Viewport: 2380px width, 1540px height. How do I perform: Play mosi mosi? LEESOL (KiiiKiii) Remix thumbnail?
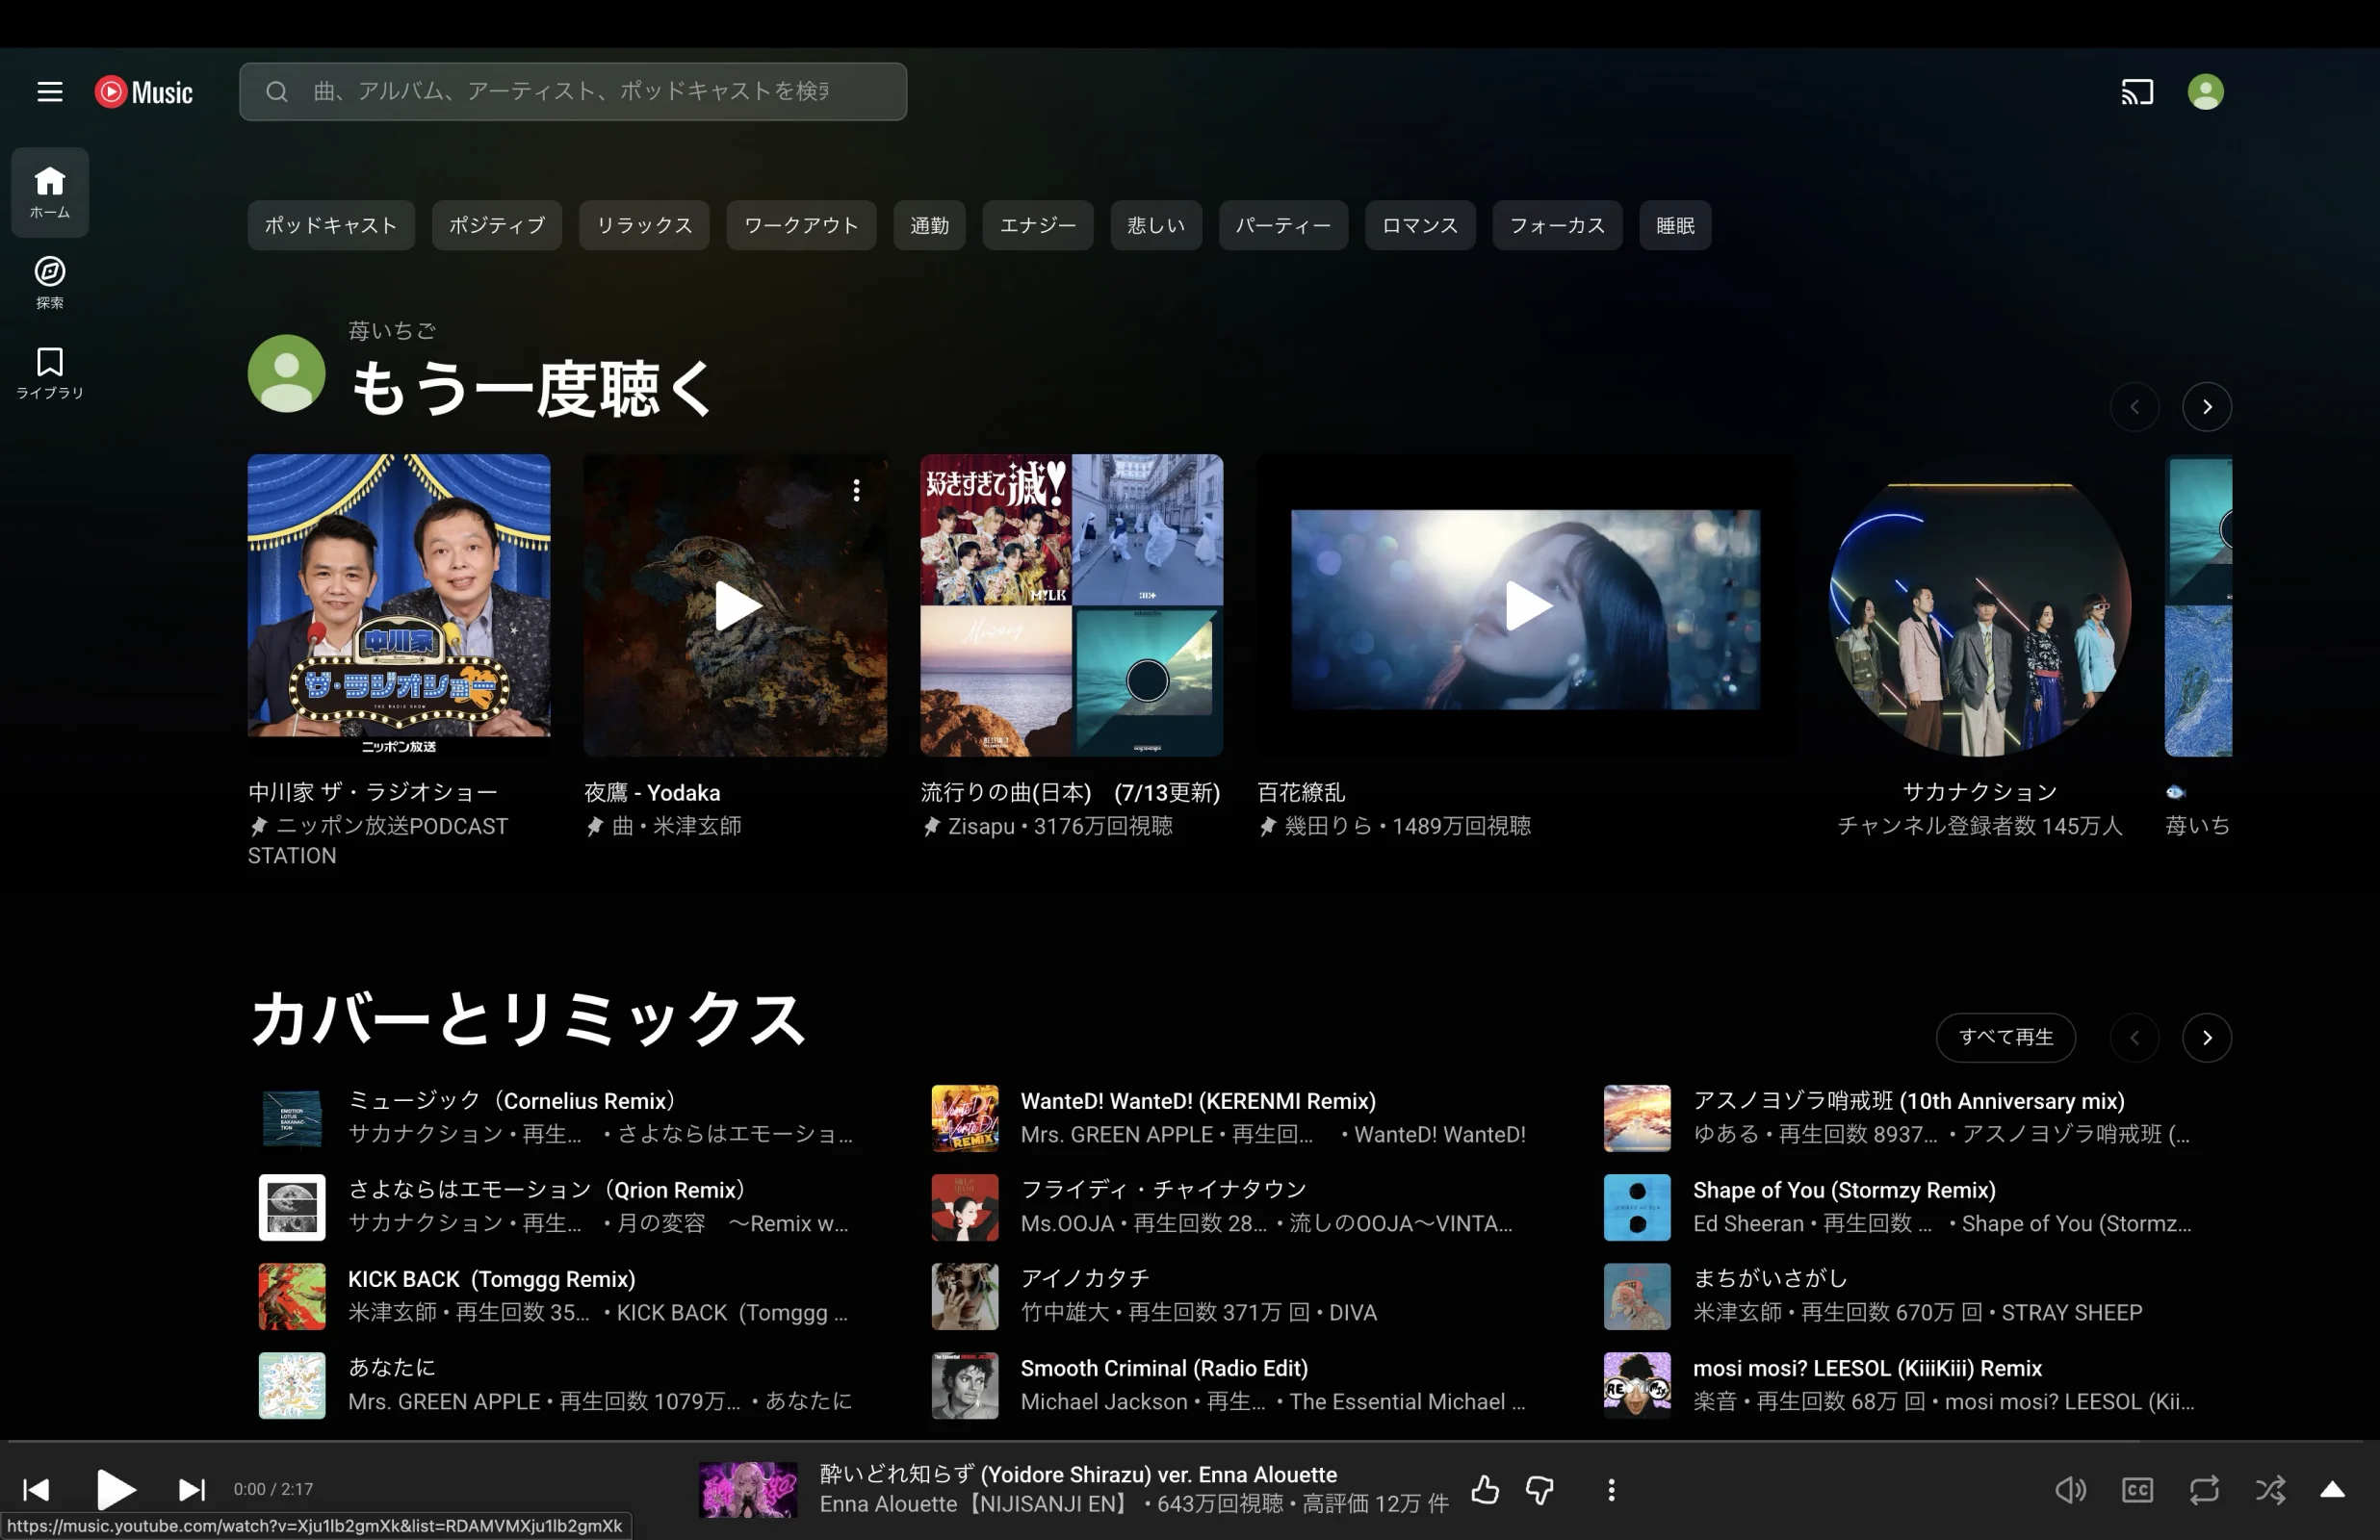point(1637,1385)
